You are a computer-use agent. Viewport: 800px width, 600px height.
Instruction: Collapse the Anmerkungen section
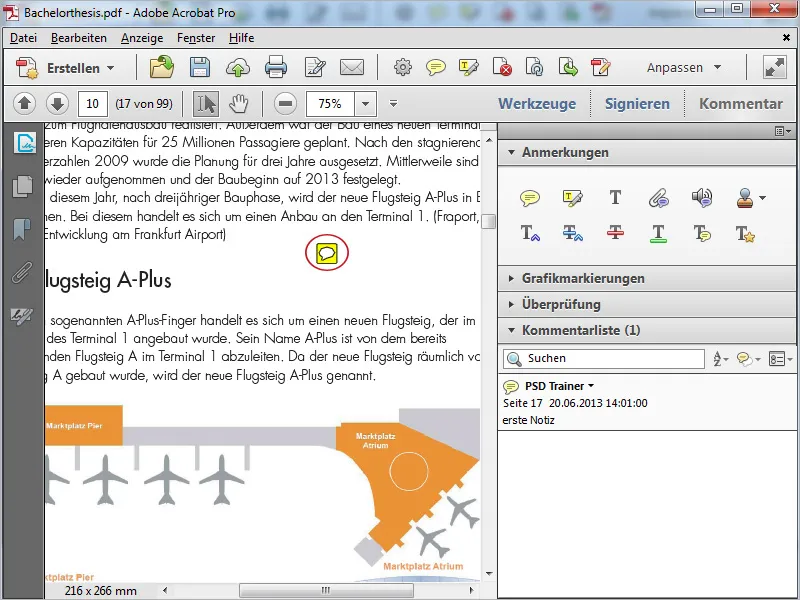512,152
